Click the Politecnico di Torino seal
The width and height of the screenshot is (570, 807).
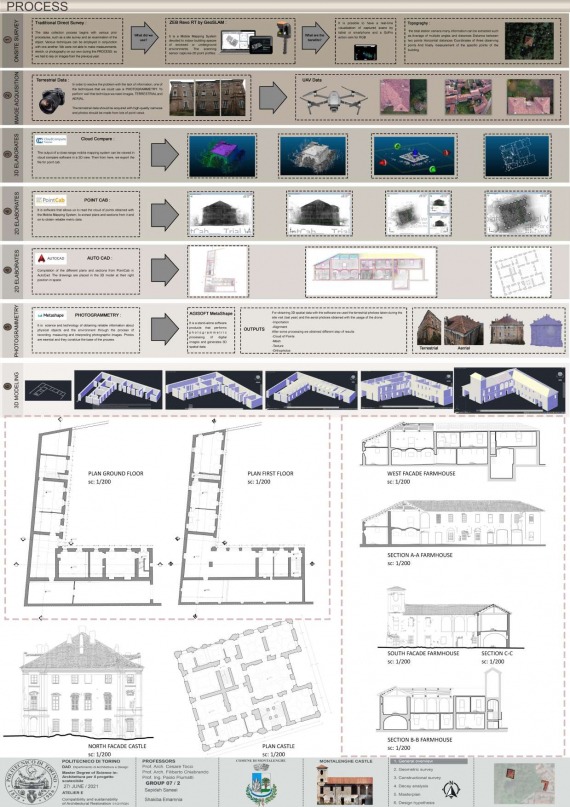(x=30, y=783)
